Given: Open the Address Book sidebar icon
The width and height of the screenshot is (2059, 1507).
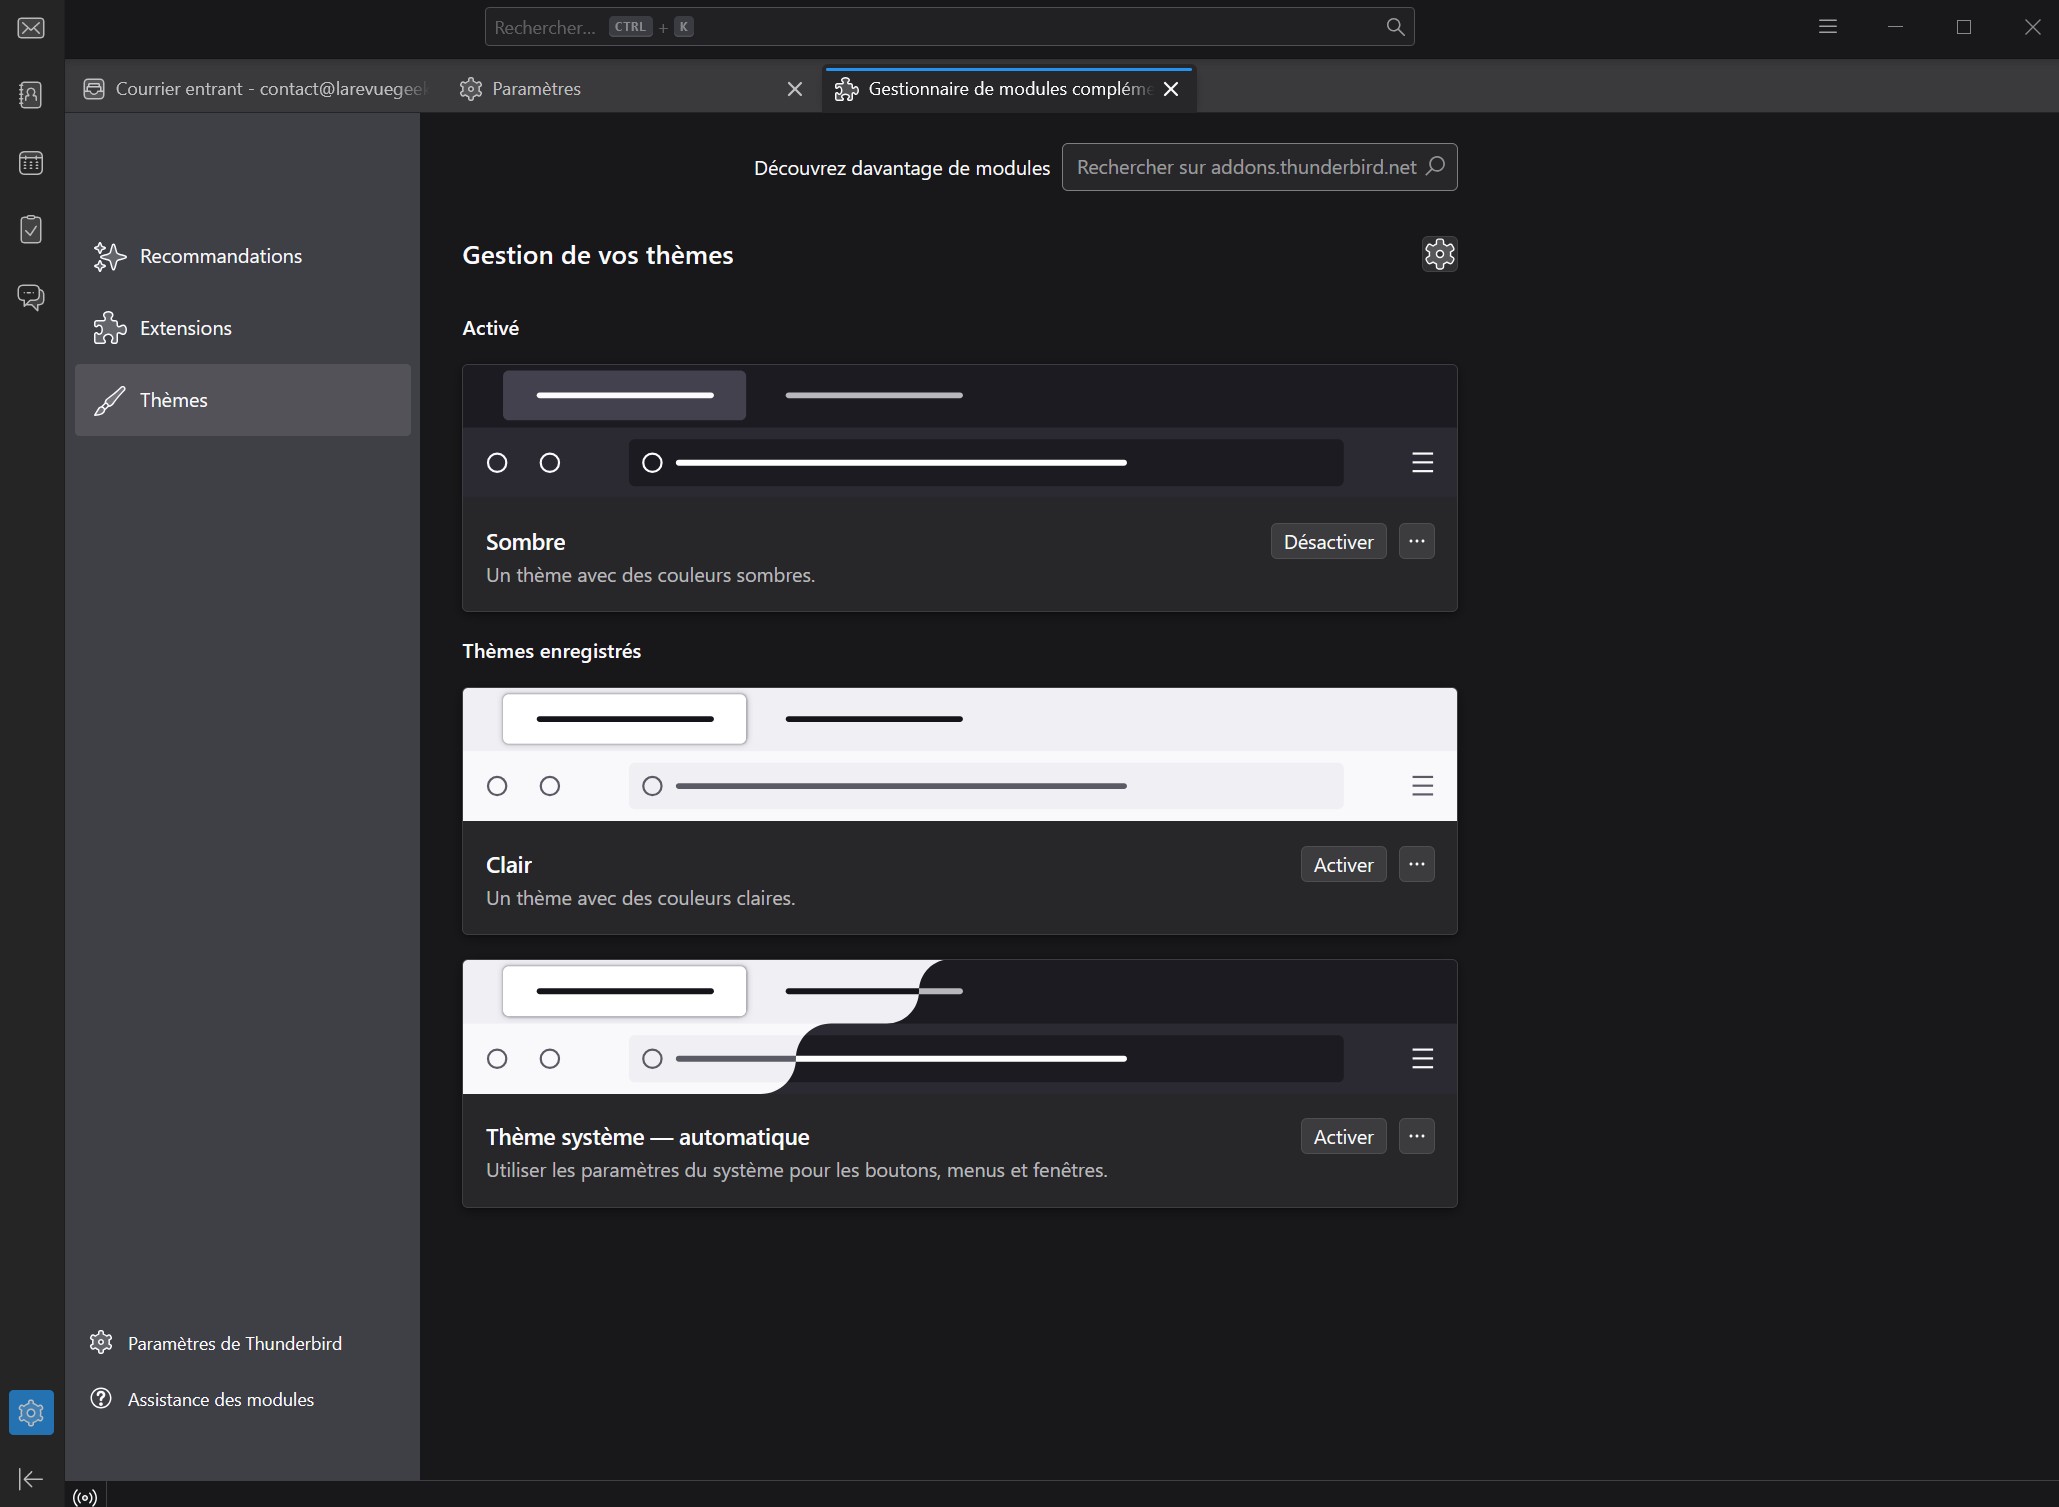Looking at the screenshot, I should click(31, 95).
